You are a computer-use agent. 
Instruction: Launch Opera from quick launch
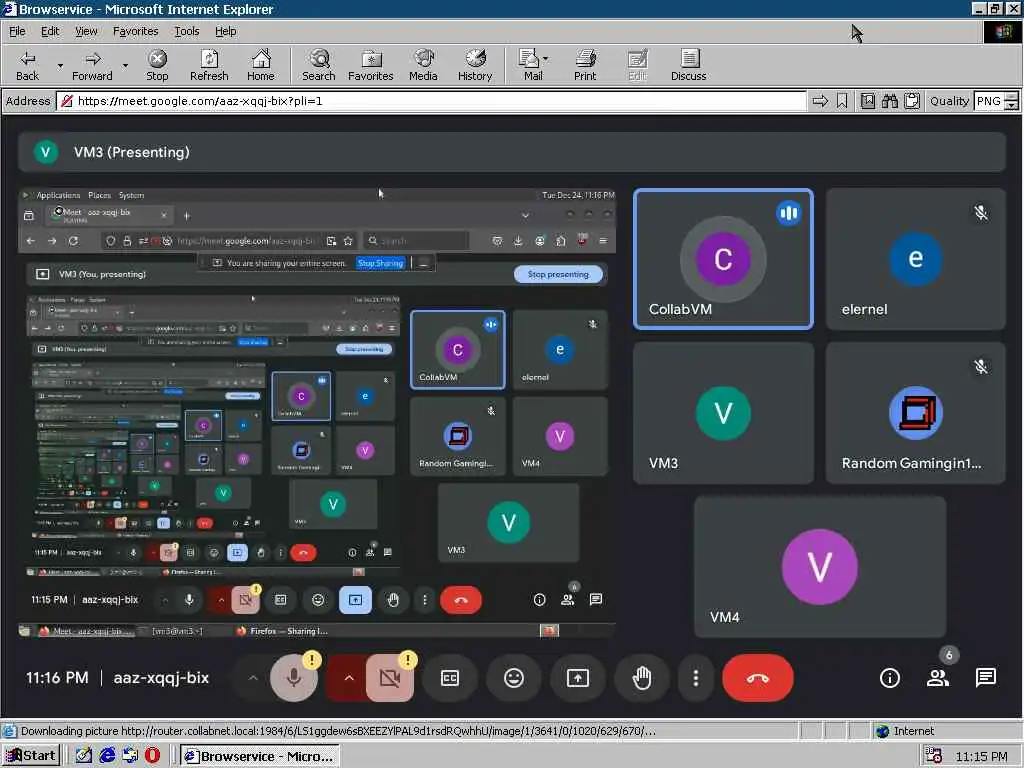[x=152, y=756]
